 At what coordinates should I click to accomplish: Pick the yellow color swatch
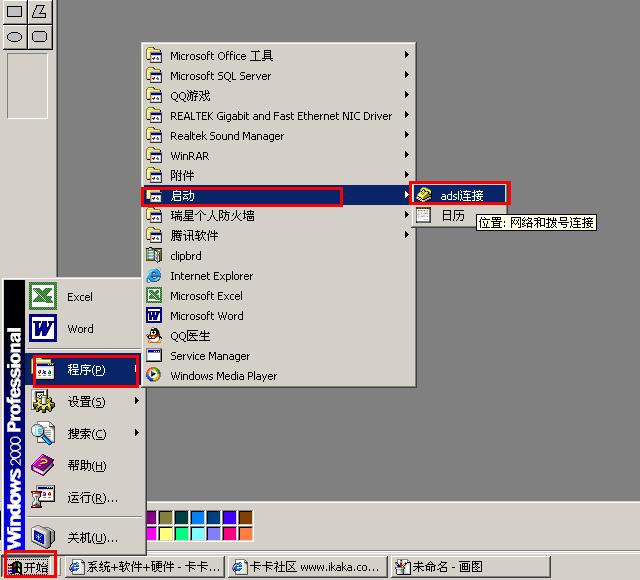click(x=166, y=533)
